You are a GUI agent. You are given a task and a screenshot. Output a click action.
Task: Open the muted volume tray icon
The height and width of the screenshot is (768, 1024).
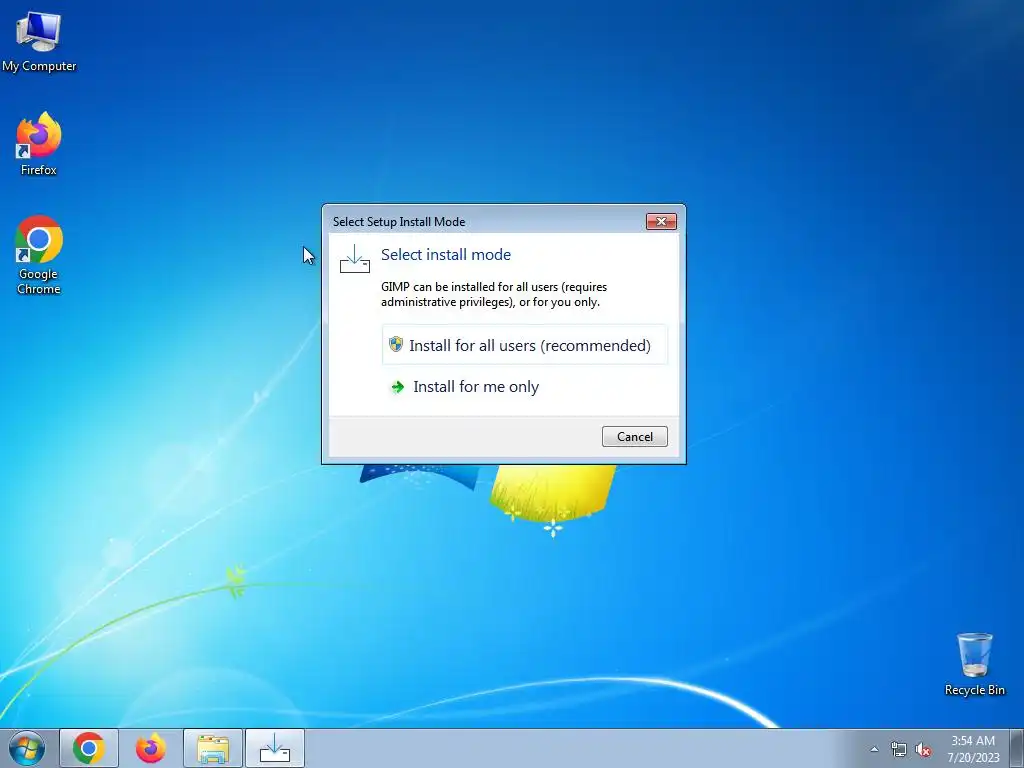click(x=923, y=749)
